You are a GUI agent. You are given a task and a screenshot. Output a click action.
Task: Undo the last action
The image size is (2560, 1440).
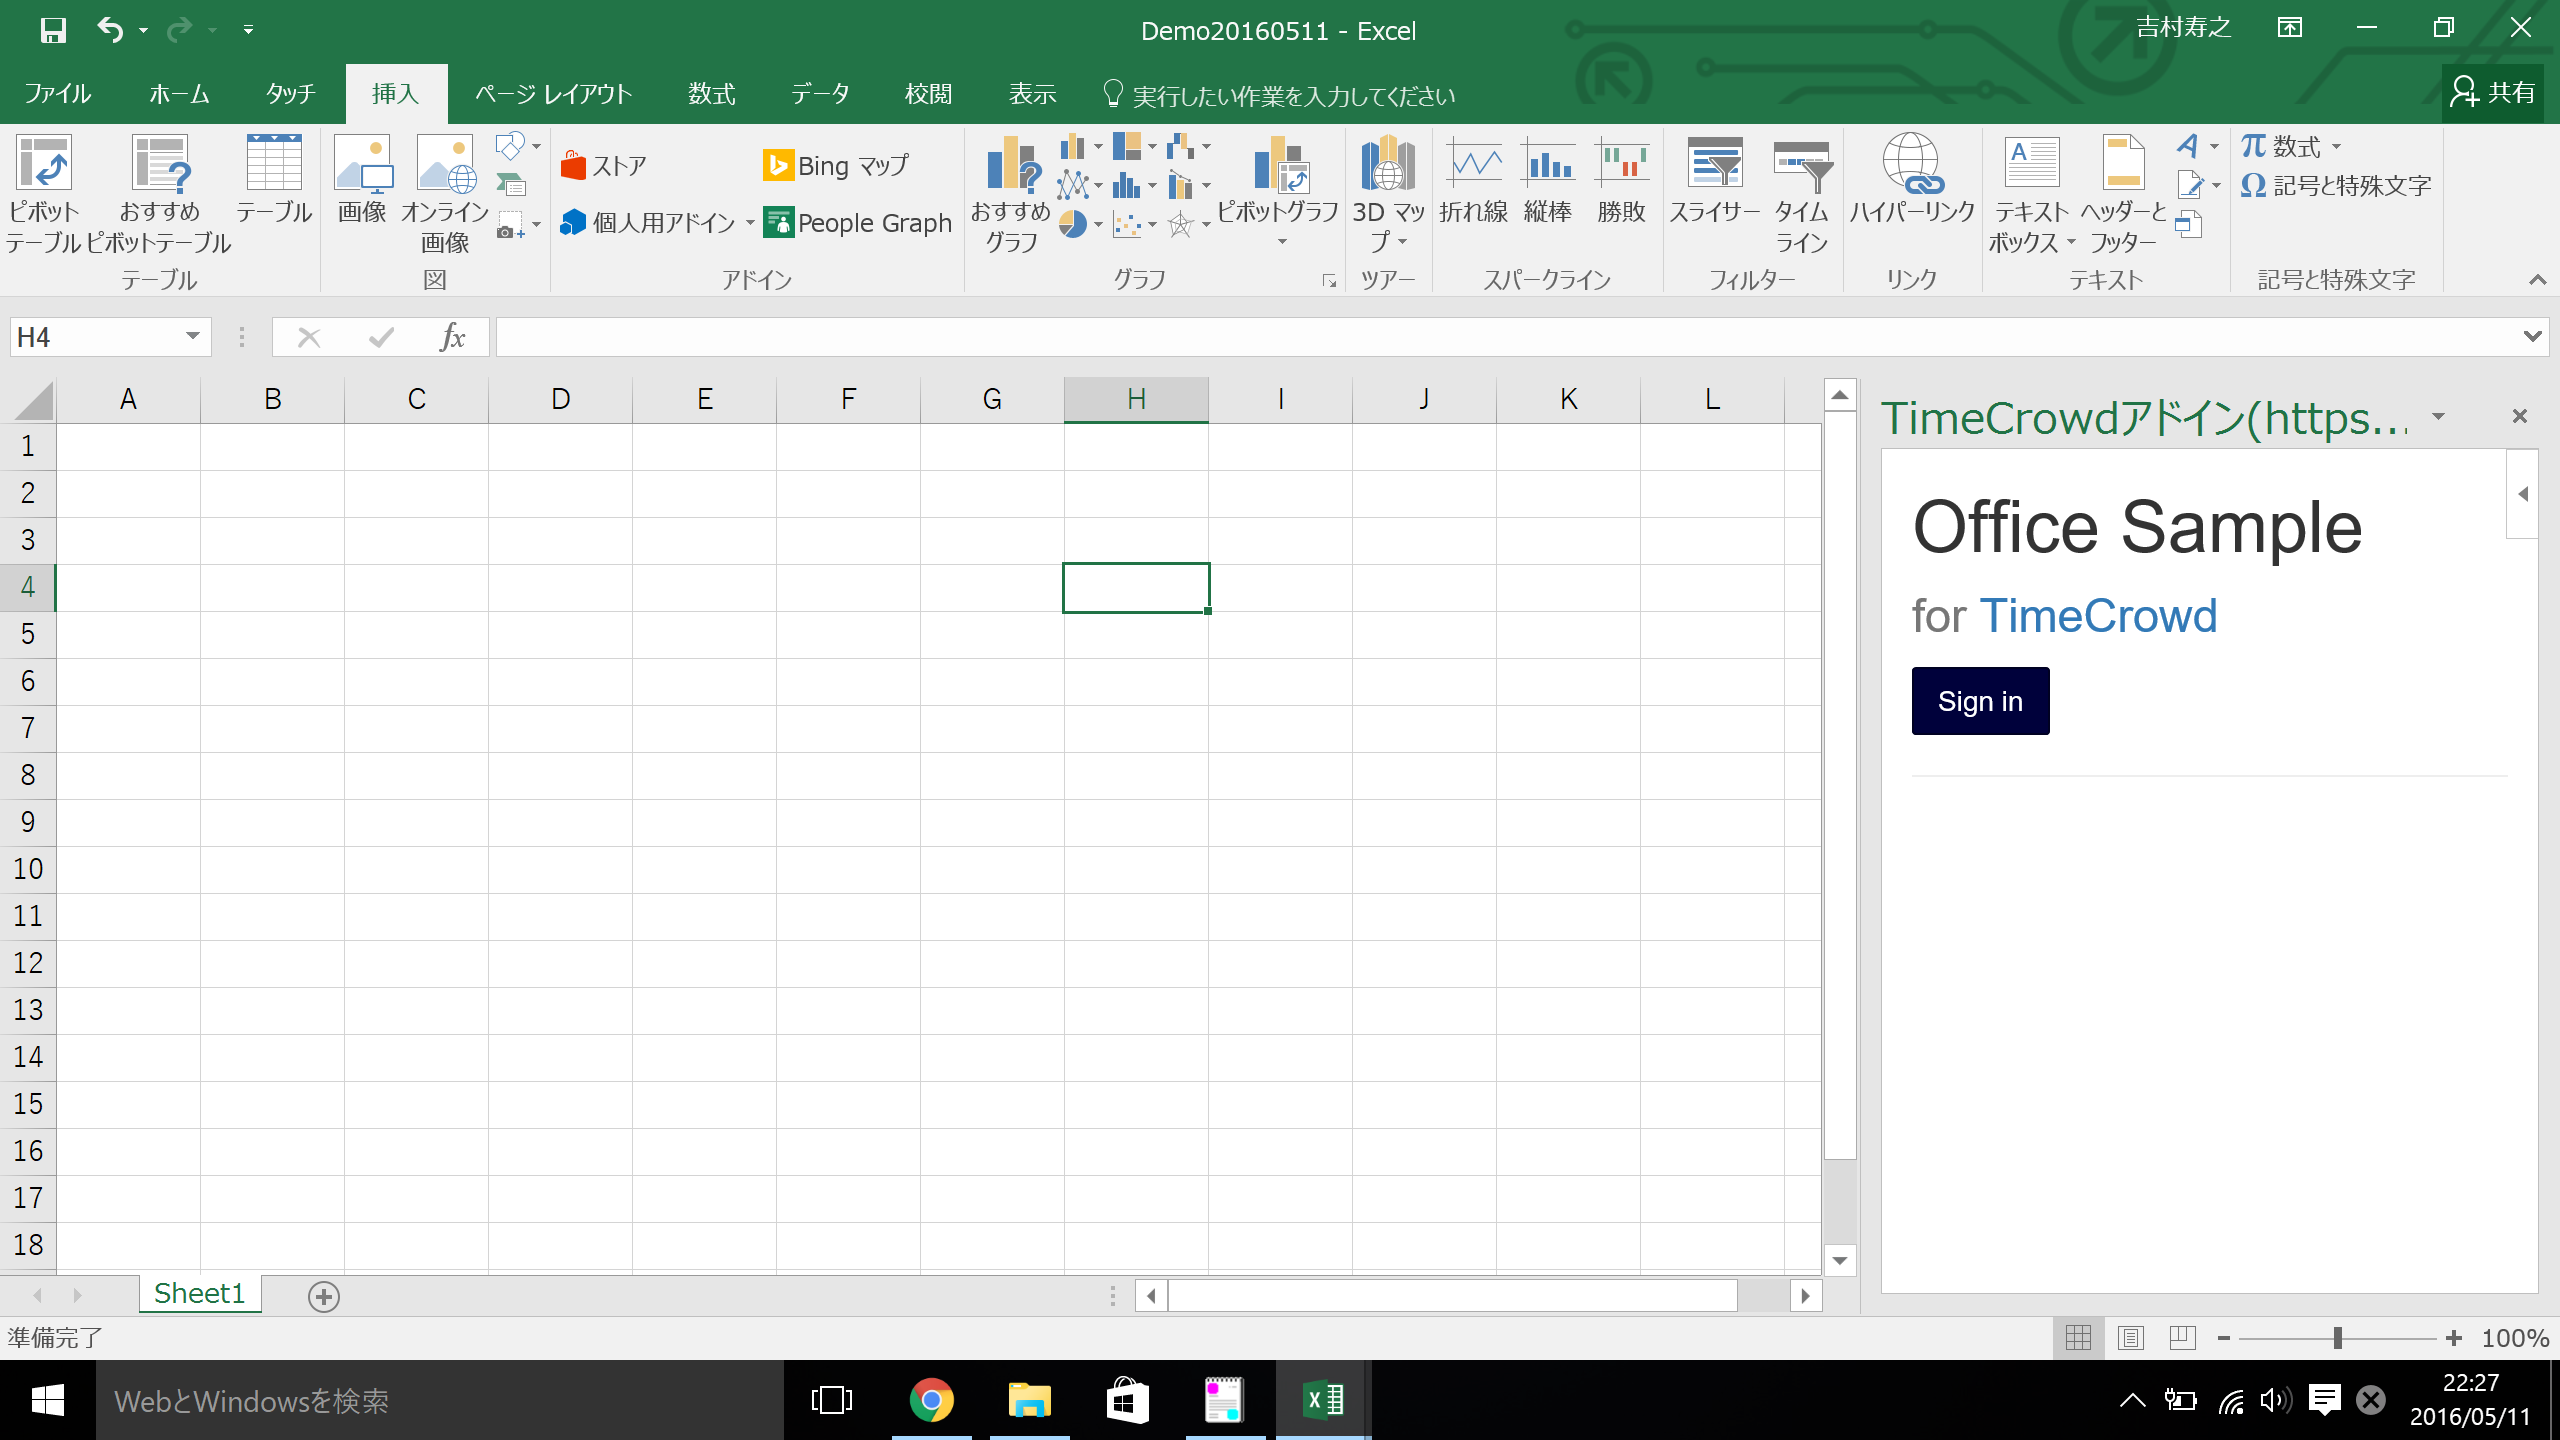point(110,30)
